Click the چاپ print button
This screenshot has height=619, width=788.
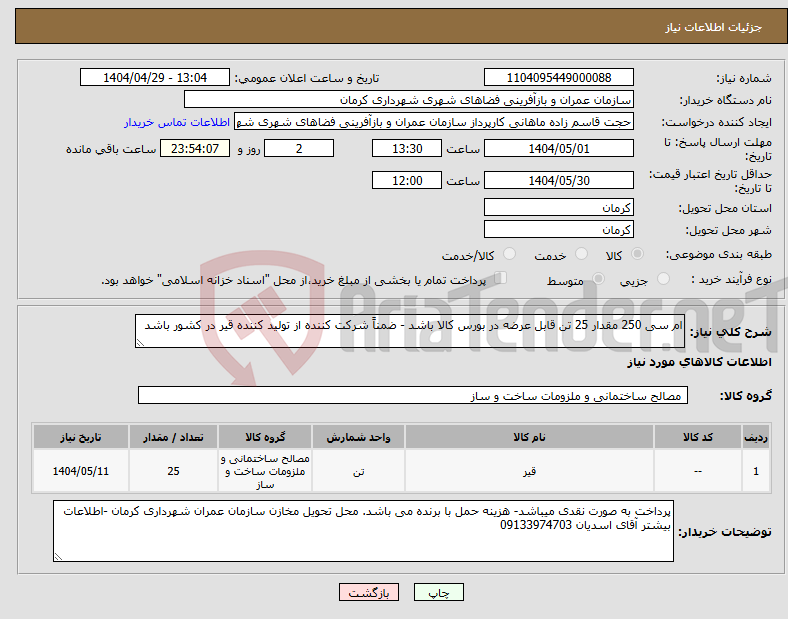click(x=438, y=592)
